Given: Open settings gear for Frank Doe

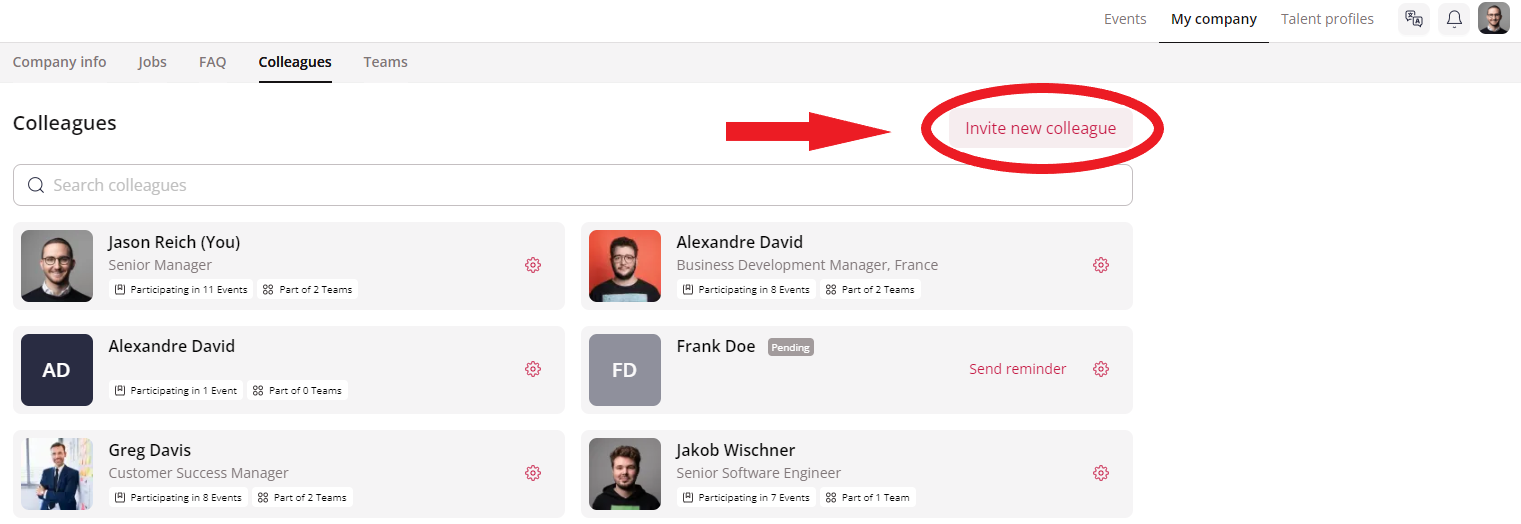Looking at the screenshot, I should coord(1101,369).
